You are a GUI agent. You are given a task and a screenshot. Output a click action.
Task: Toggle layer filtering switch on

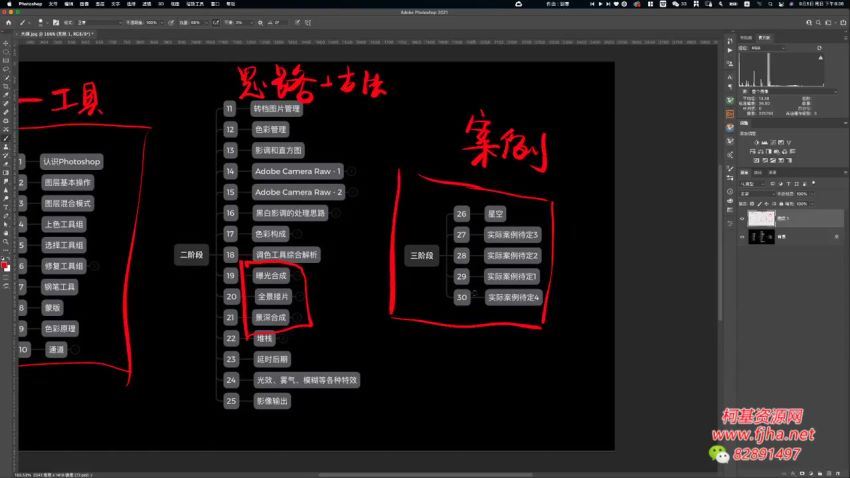(x=814, y=184)
